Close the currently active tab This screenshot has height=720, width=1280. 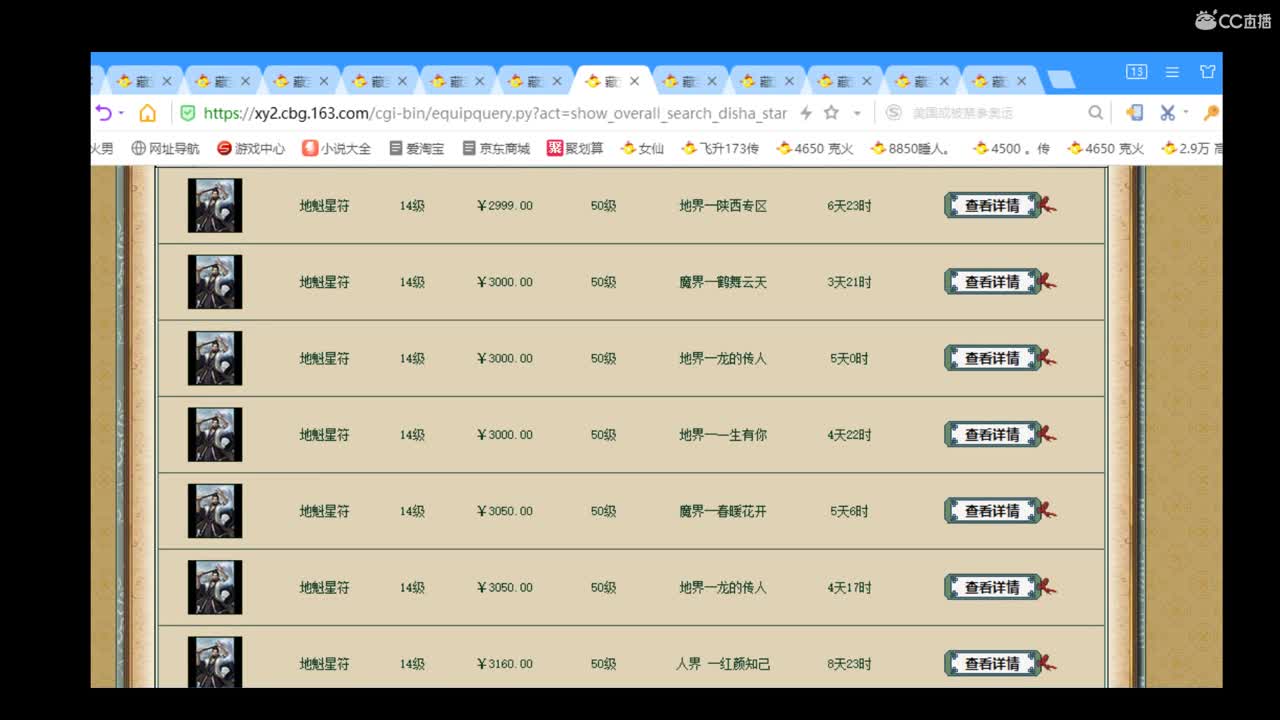[634, 81]
